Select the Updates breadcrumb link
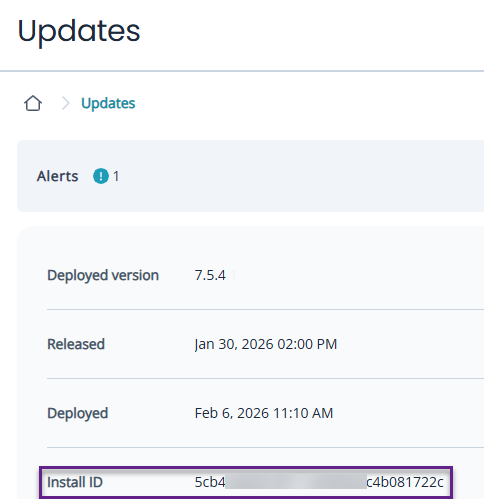484x499 pixels. pos(108,103)
